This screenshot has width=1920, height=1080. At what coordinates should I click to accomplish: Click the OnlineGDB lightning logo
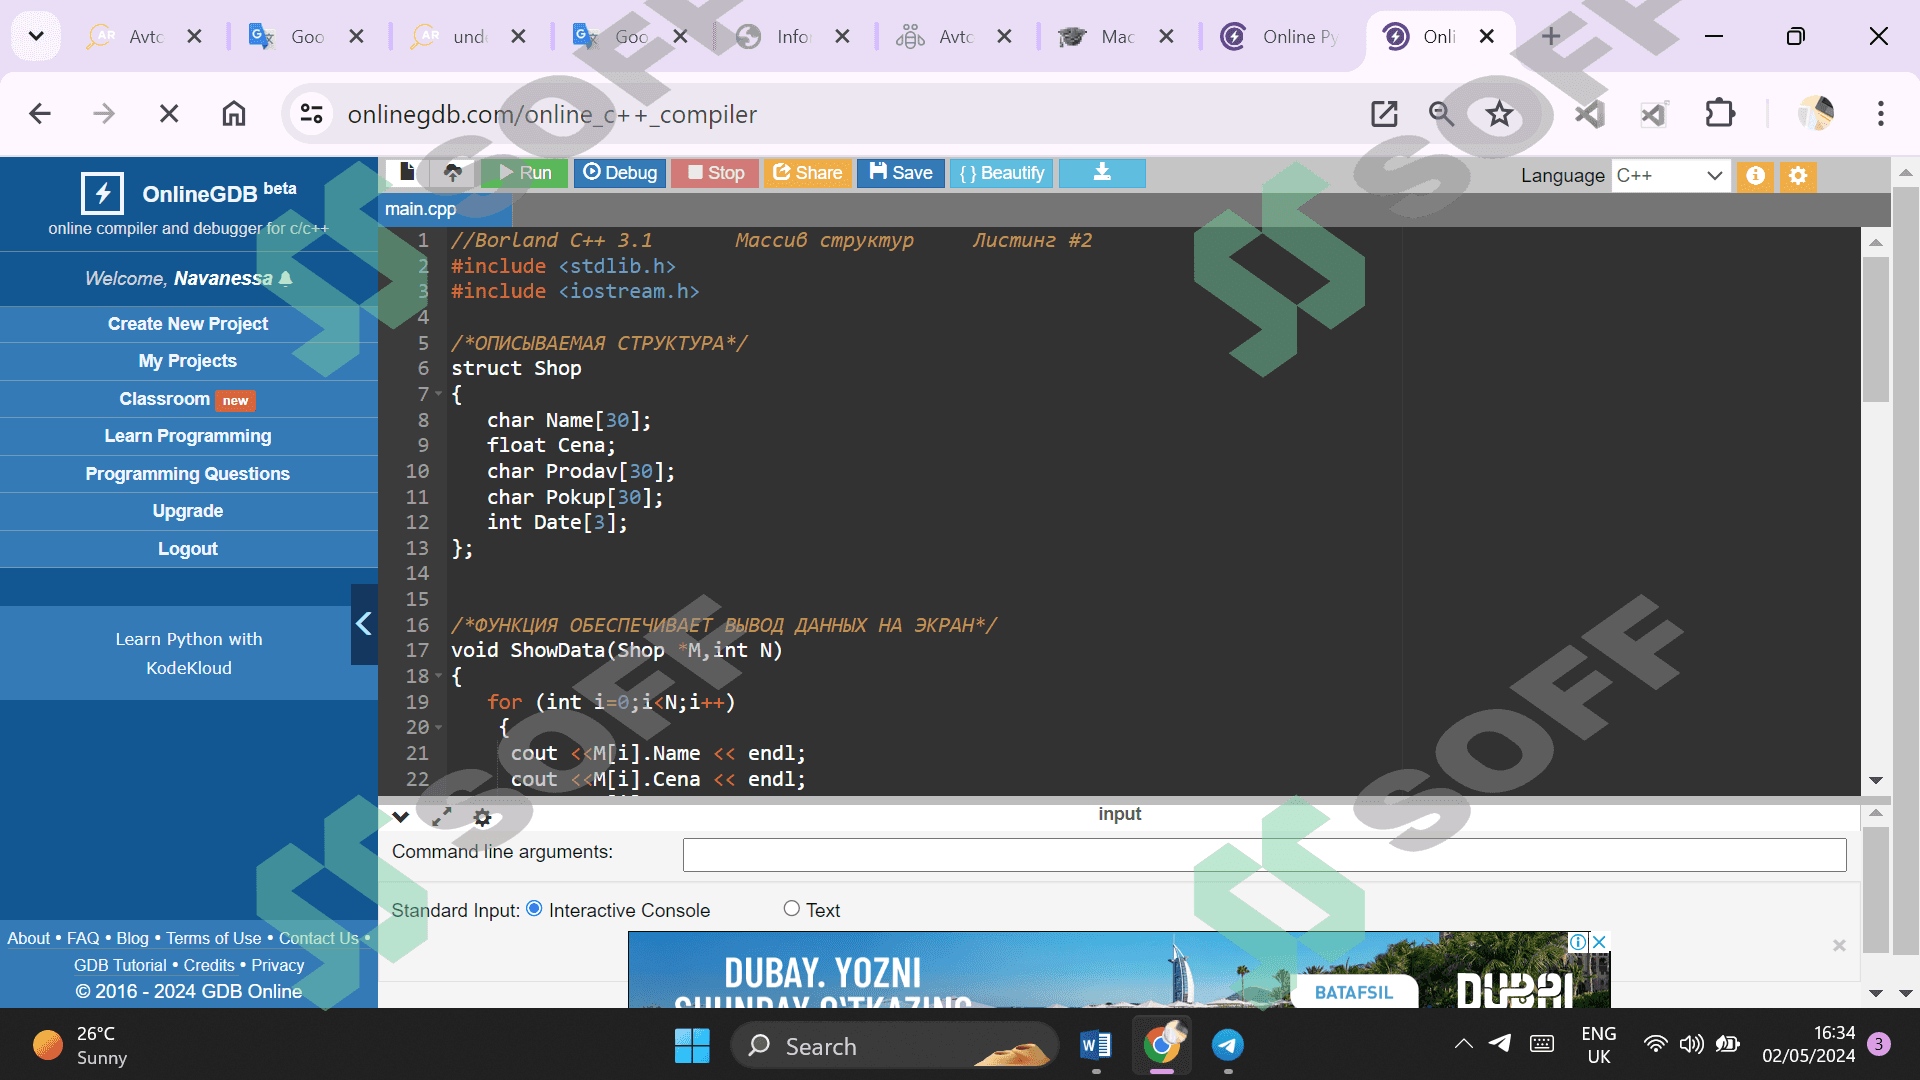102,193
